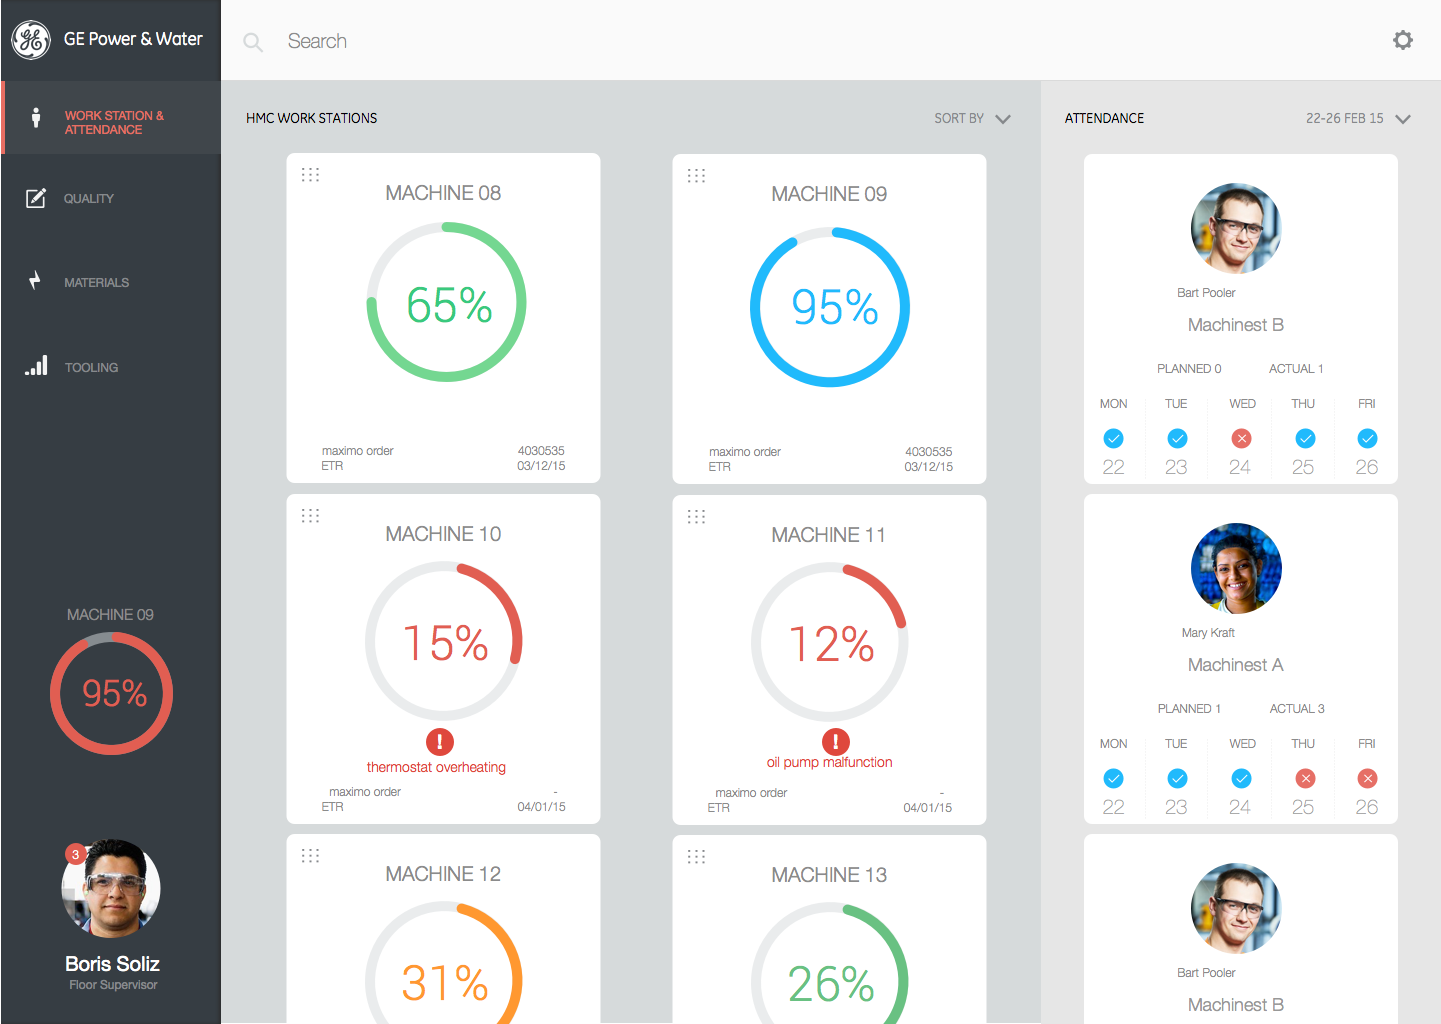Open the MACHINE 10 card title

443,534
